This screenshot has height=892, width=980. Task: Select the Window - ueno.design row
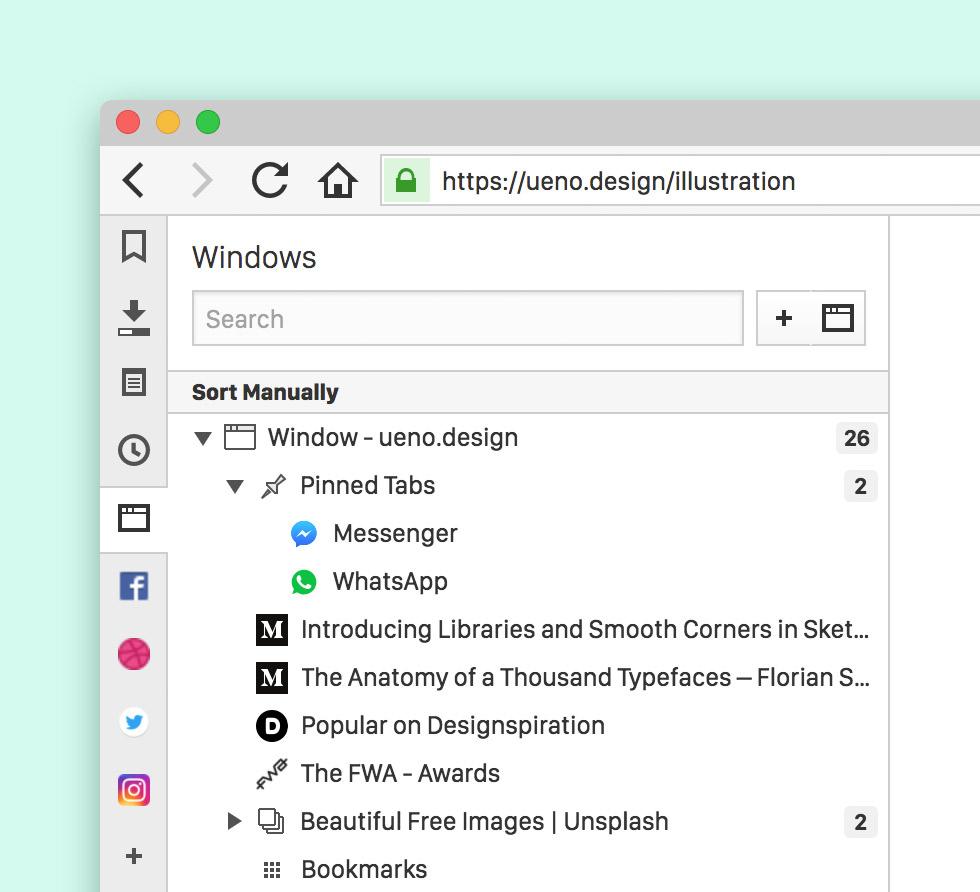(528, 438)
